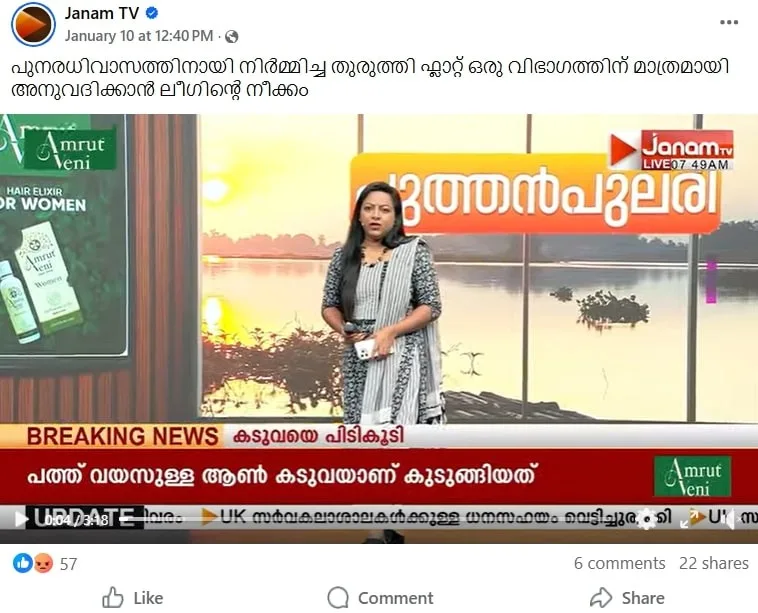758x613 pixels.
Task: Expand the video to fullscreen
Action: [x=686, y=519]
